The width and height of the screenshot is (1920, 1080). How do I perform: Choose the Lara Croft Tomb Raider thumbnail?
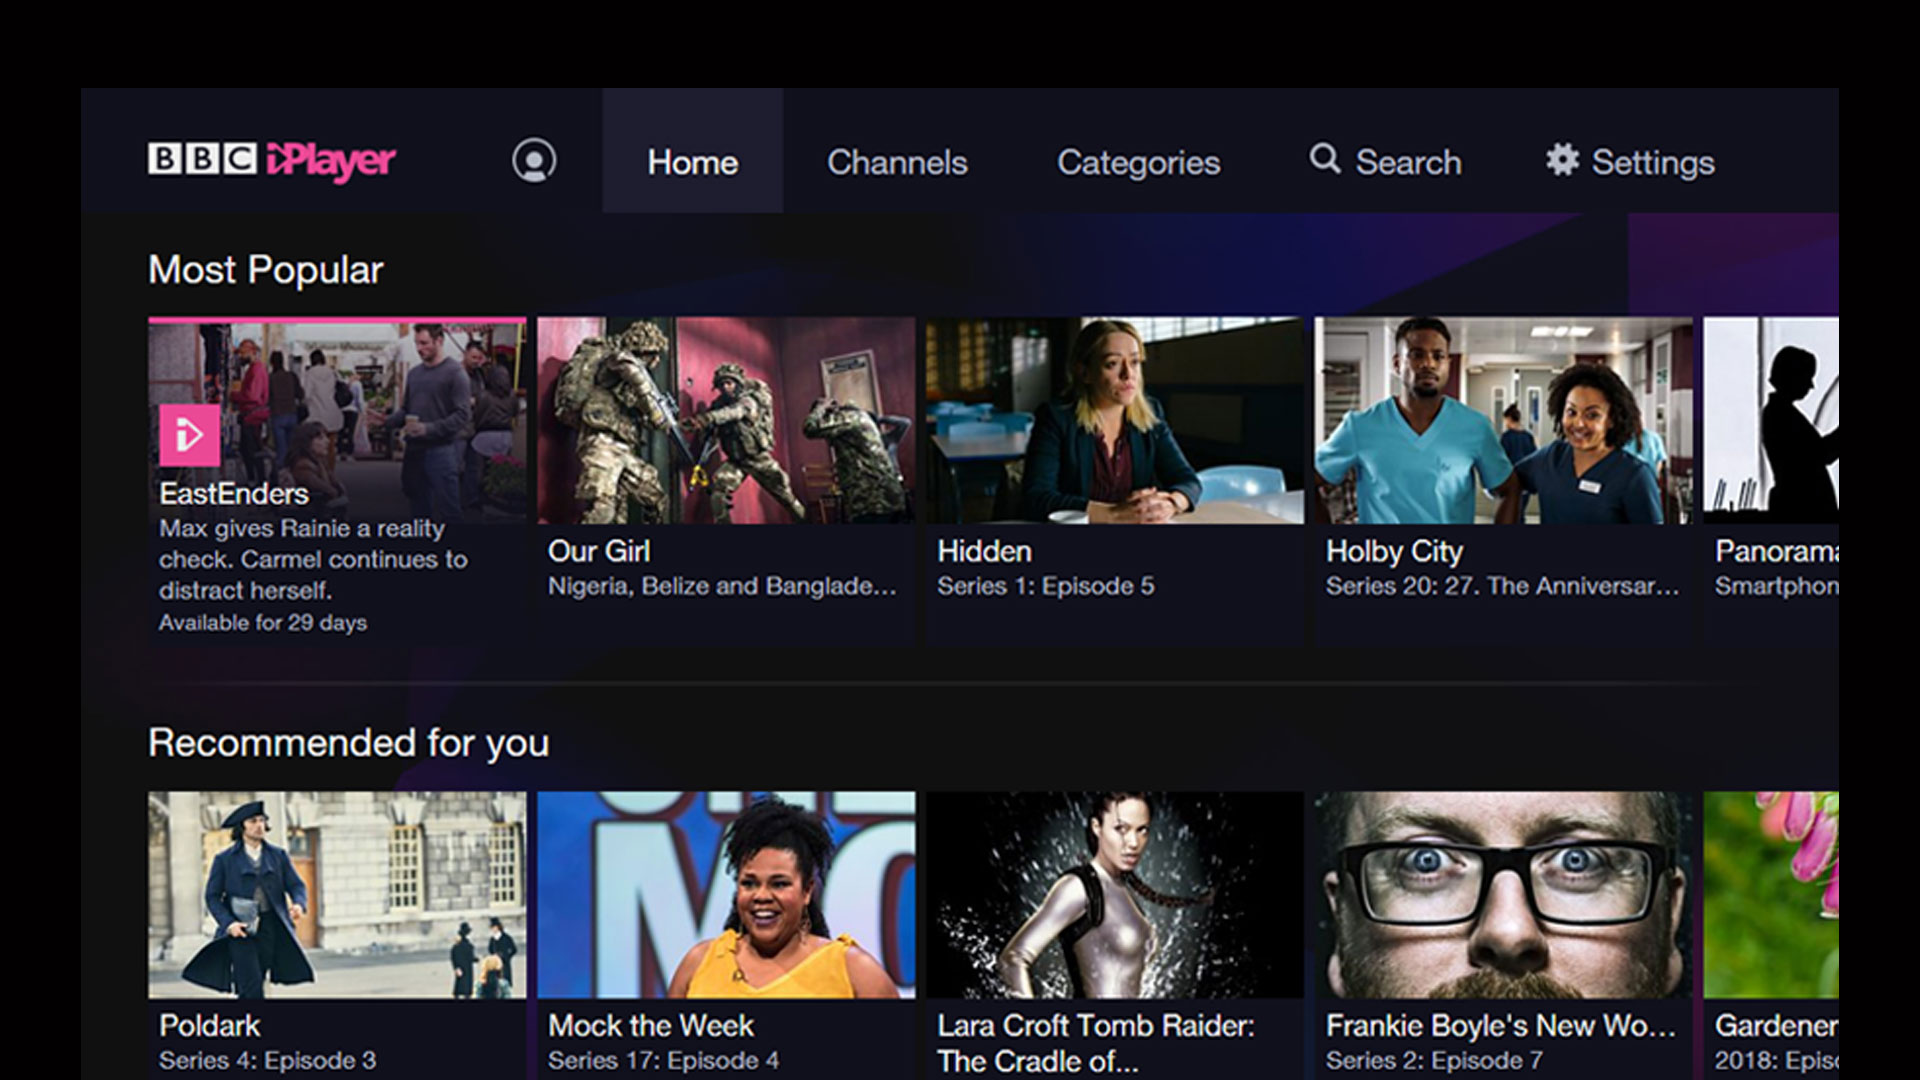[x=1114, y=895]
